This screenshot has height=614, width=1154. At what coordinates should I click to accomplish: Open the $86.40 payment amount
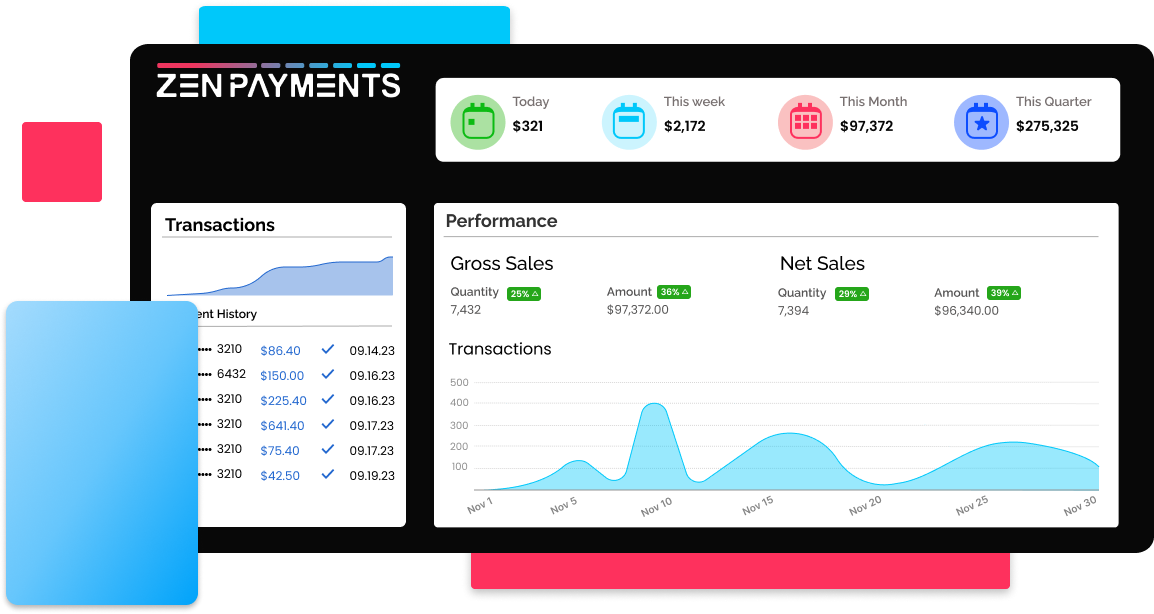tap(280, 350)
